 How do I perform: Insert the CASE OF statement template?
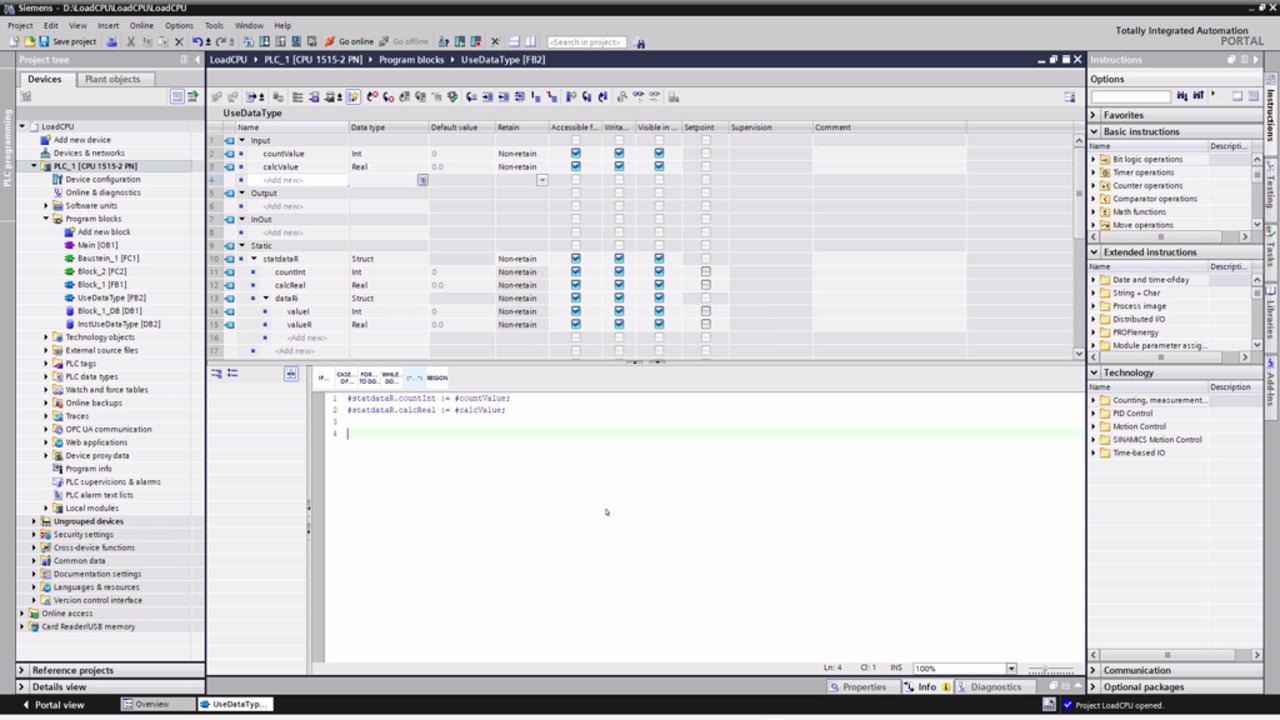[x=346, y=378]
